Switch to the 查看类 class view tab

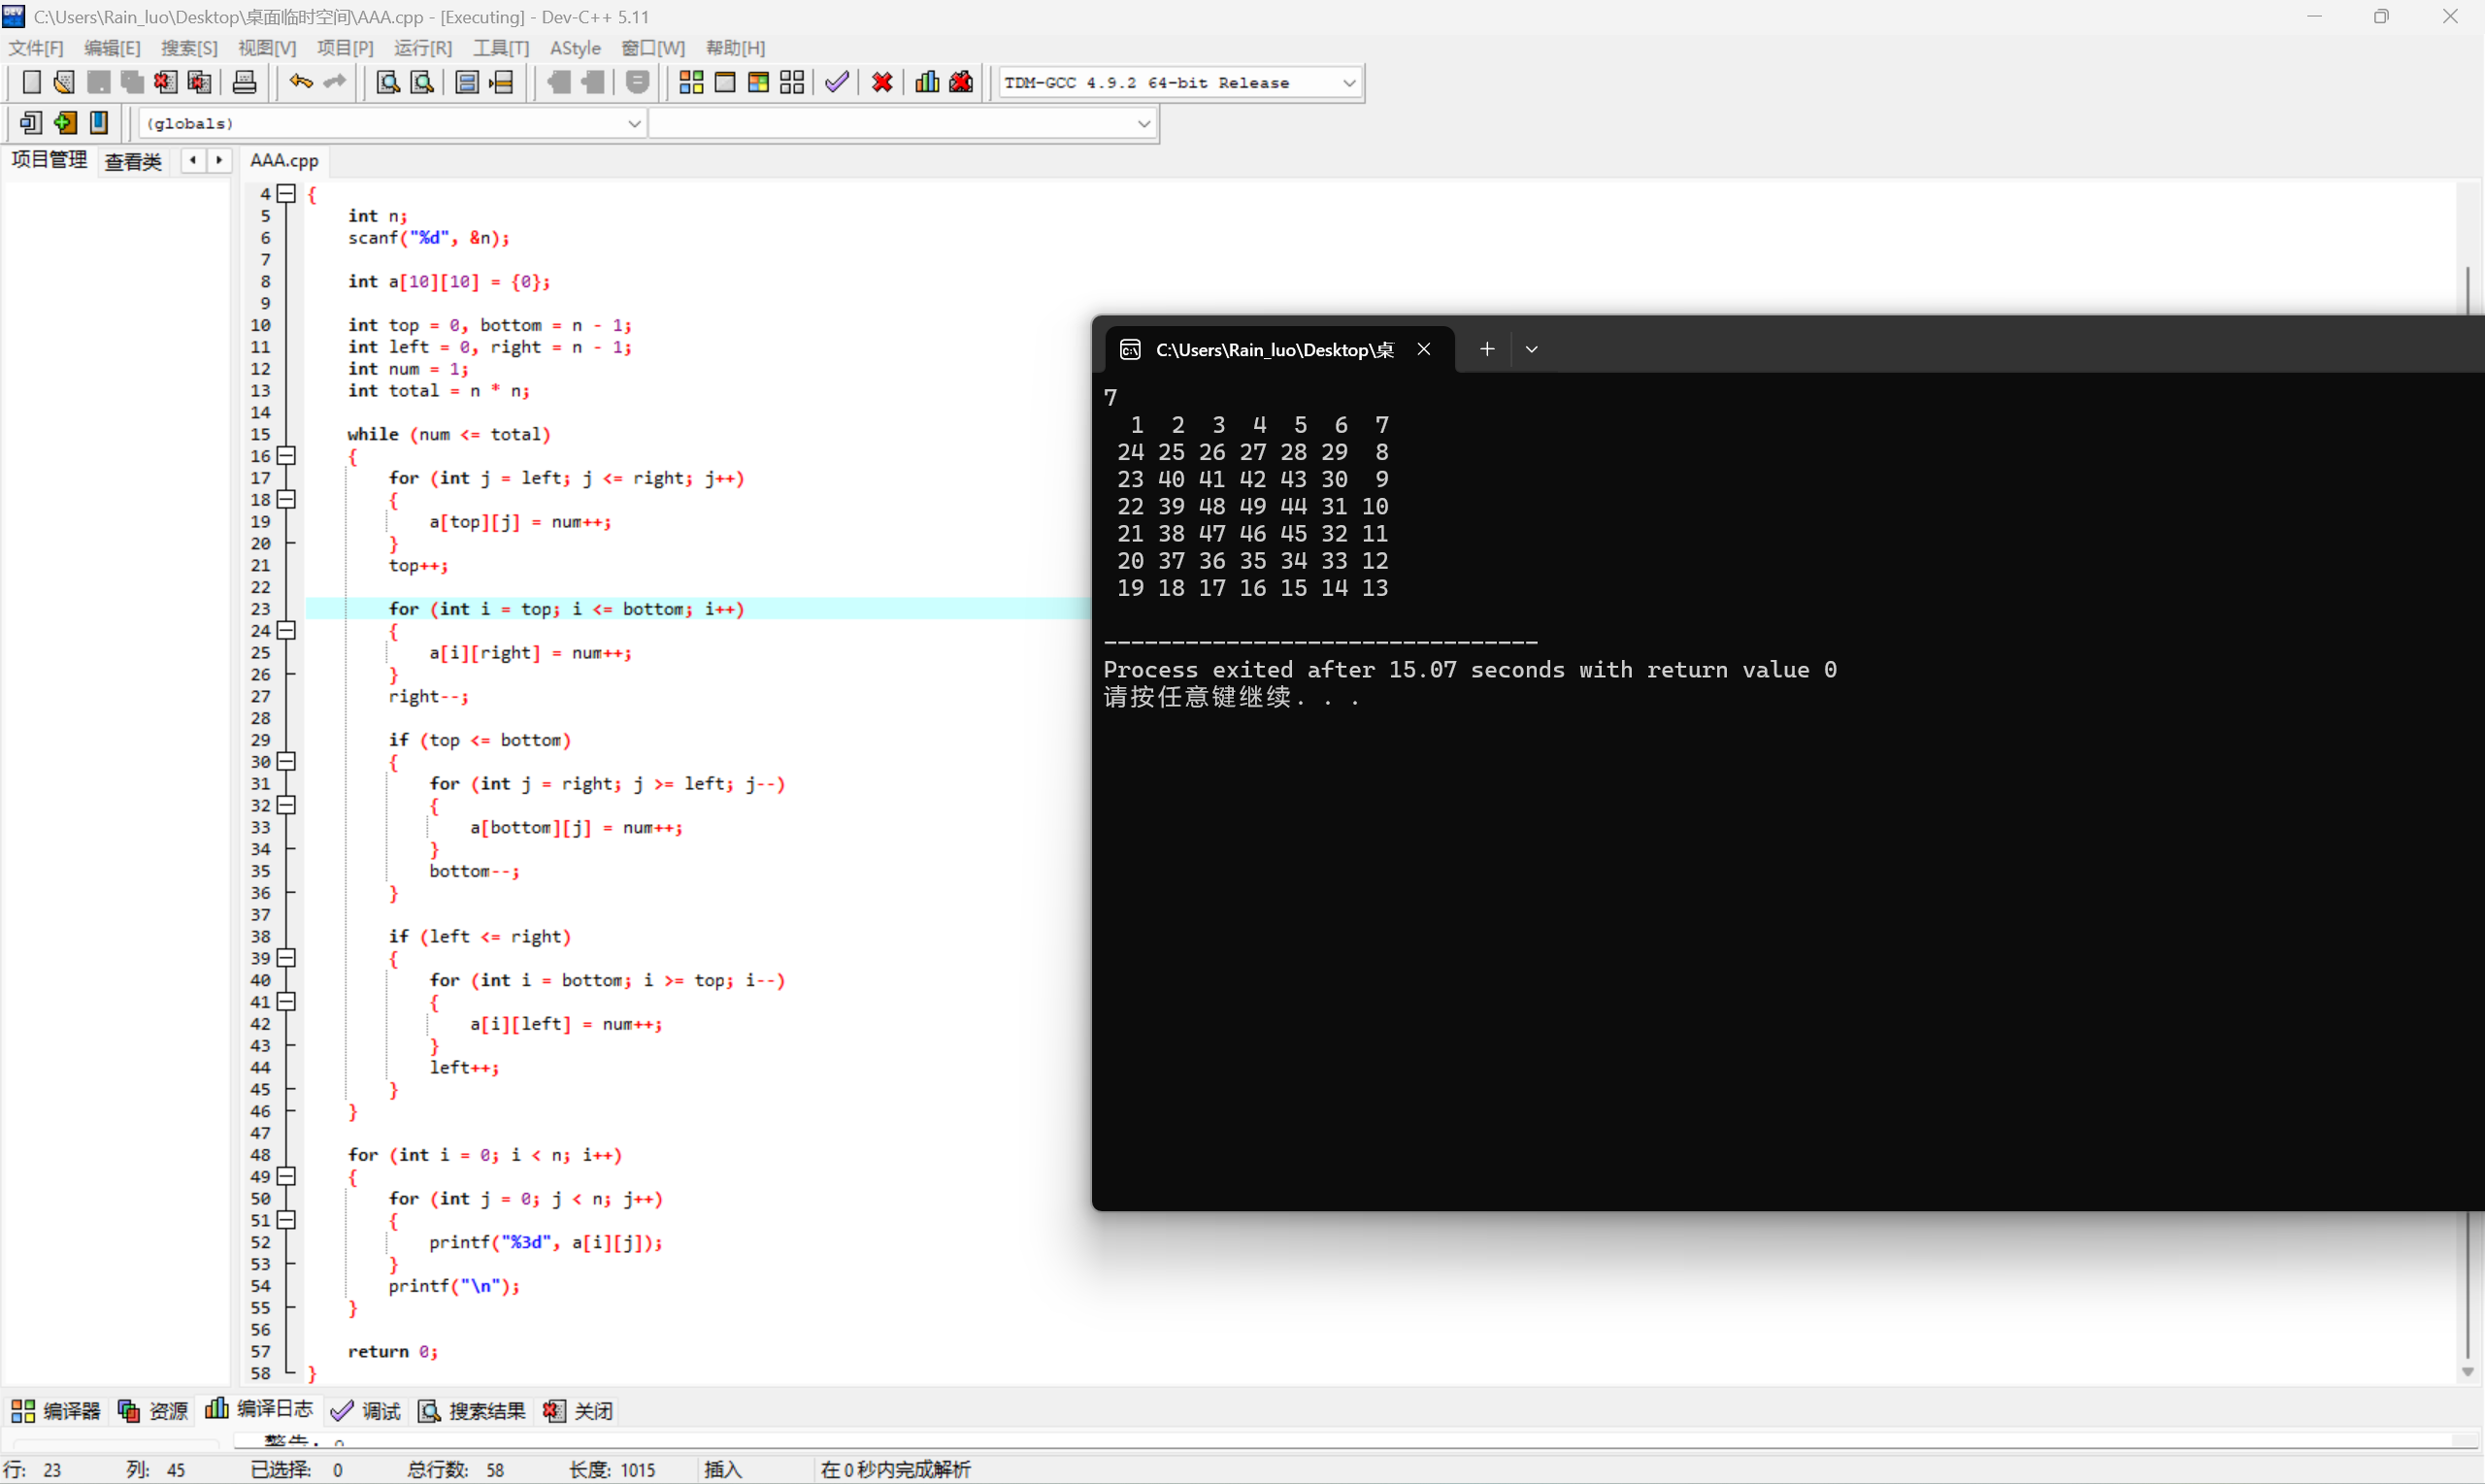click(x=133, y=161)
